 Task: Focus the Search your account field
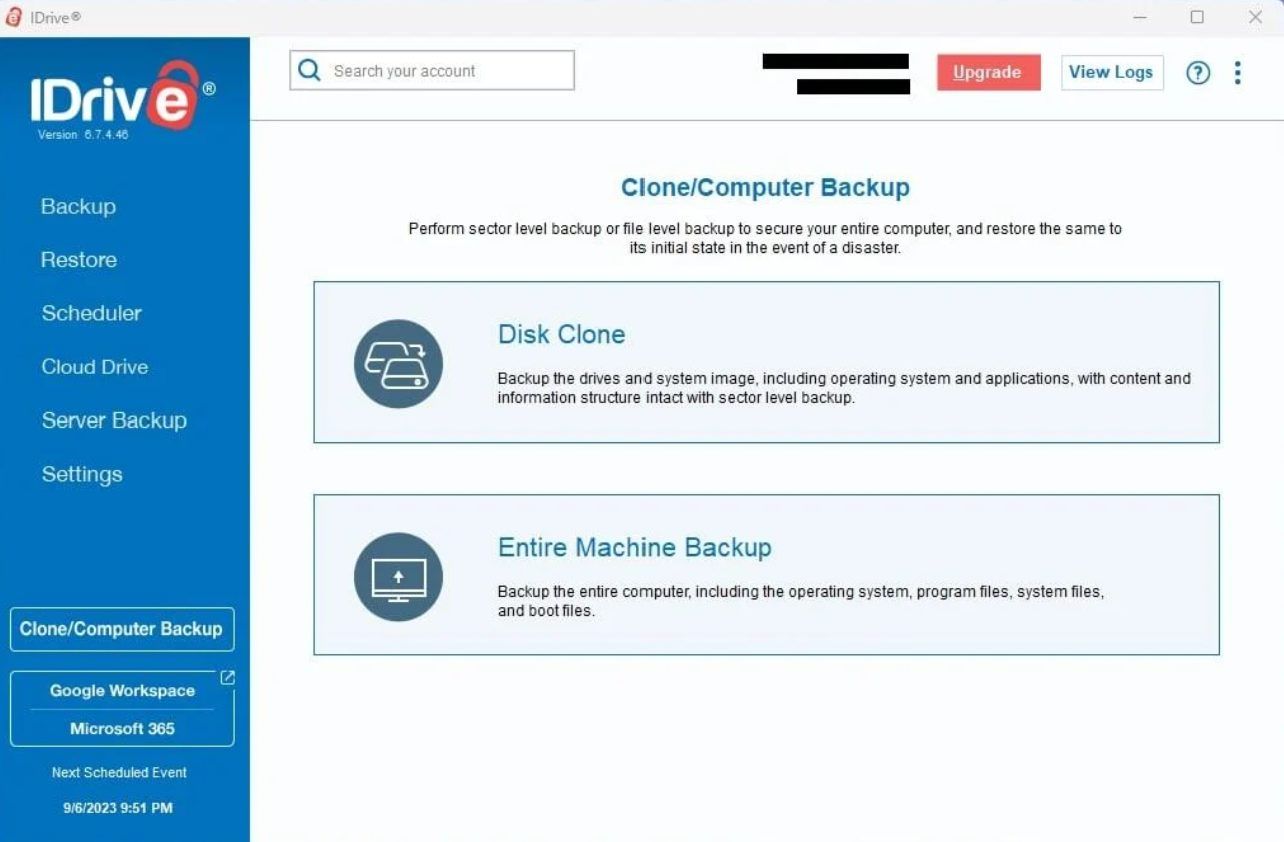tap(432, 71)
